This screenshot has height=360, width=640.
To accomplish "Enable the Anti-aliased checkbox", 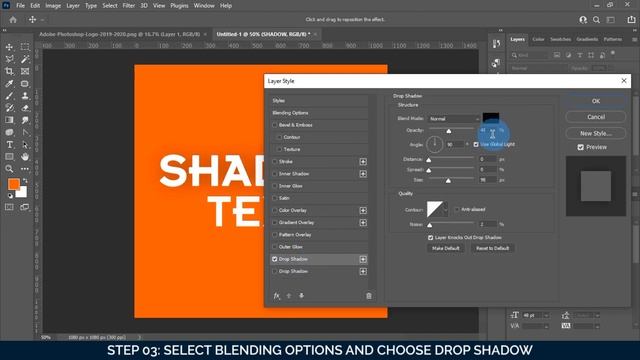I will pos(457,209).
